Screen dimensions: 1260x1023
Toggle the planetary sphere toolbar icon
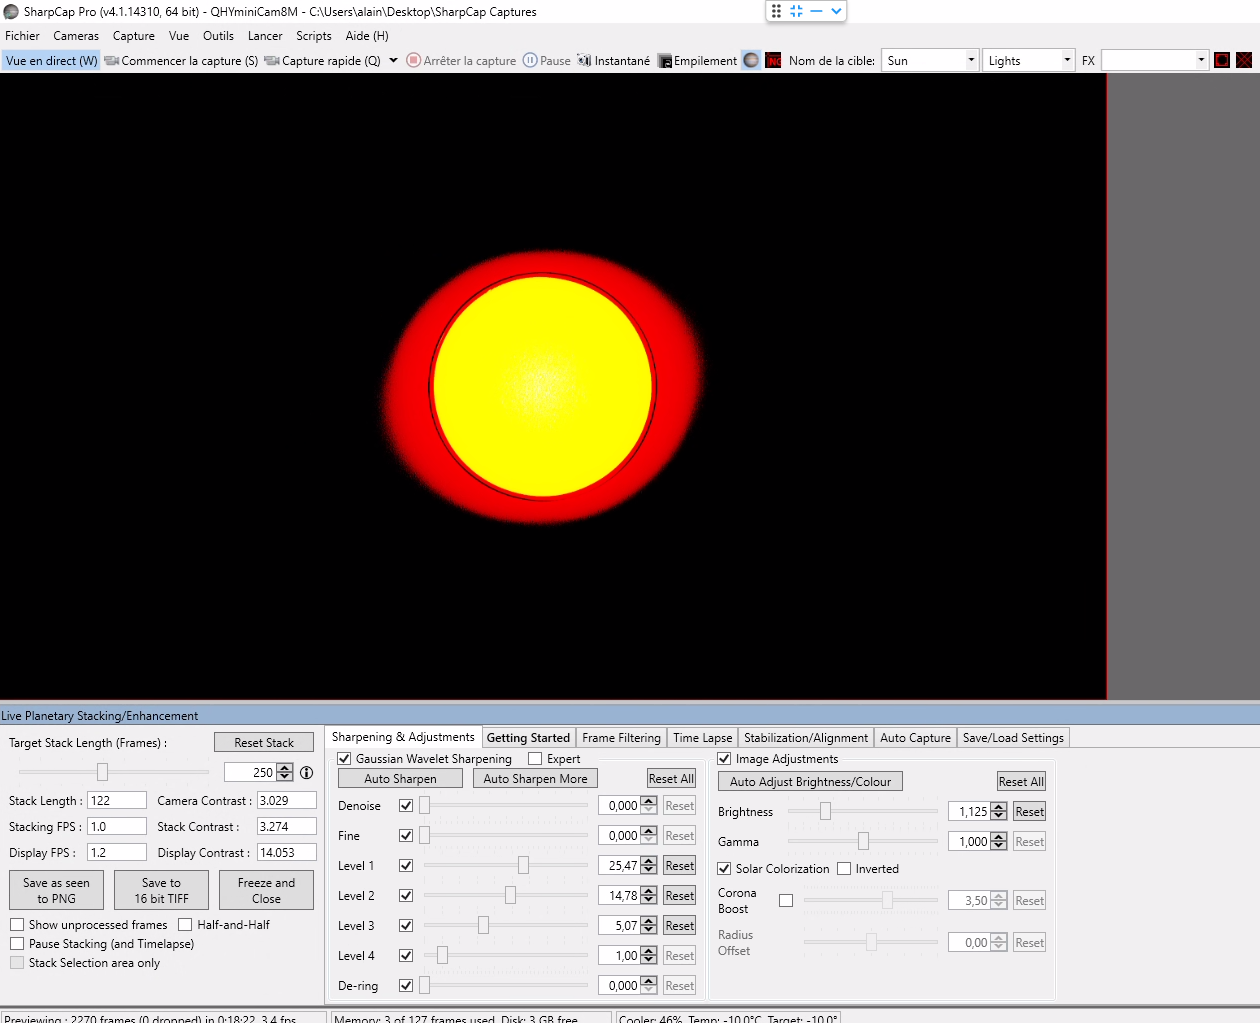751,60
